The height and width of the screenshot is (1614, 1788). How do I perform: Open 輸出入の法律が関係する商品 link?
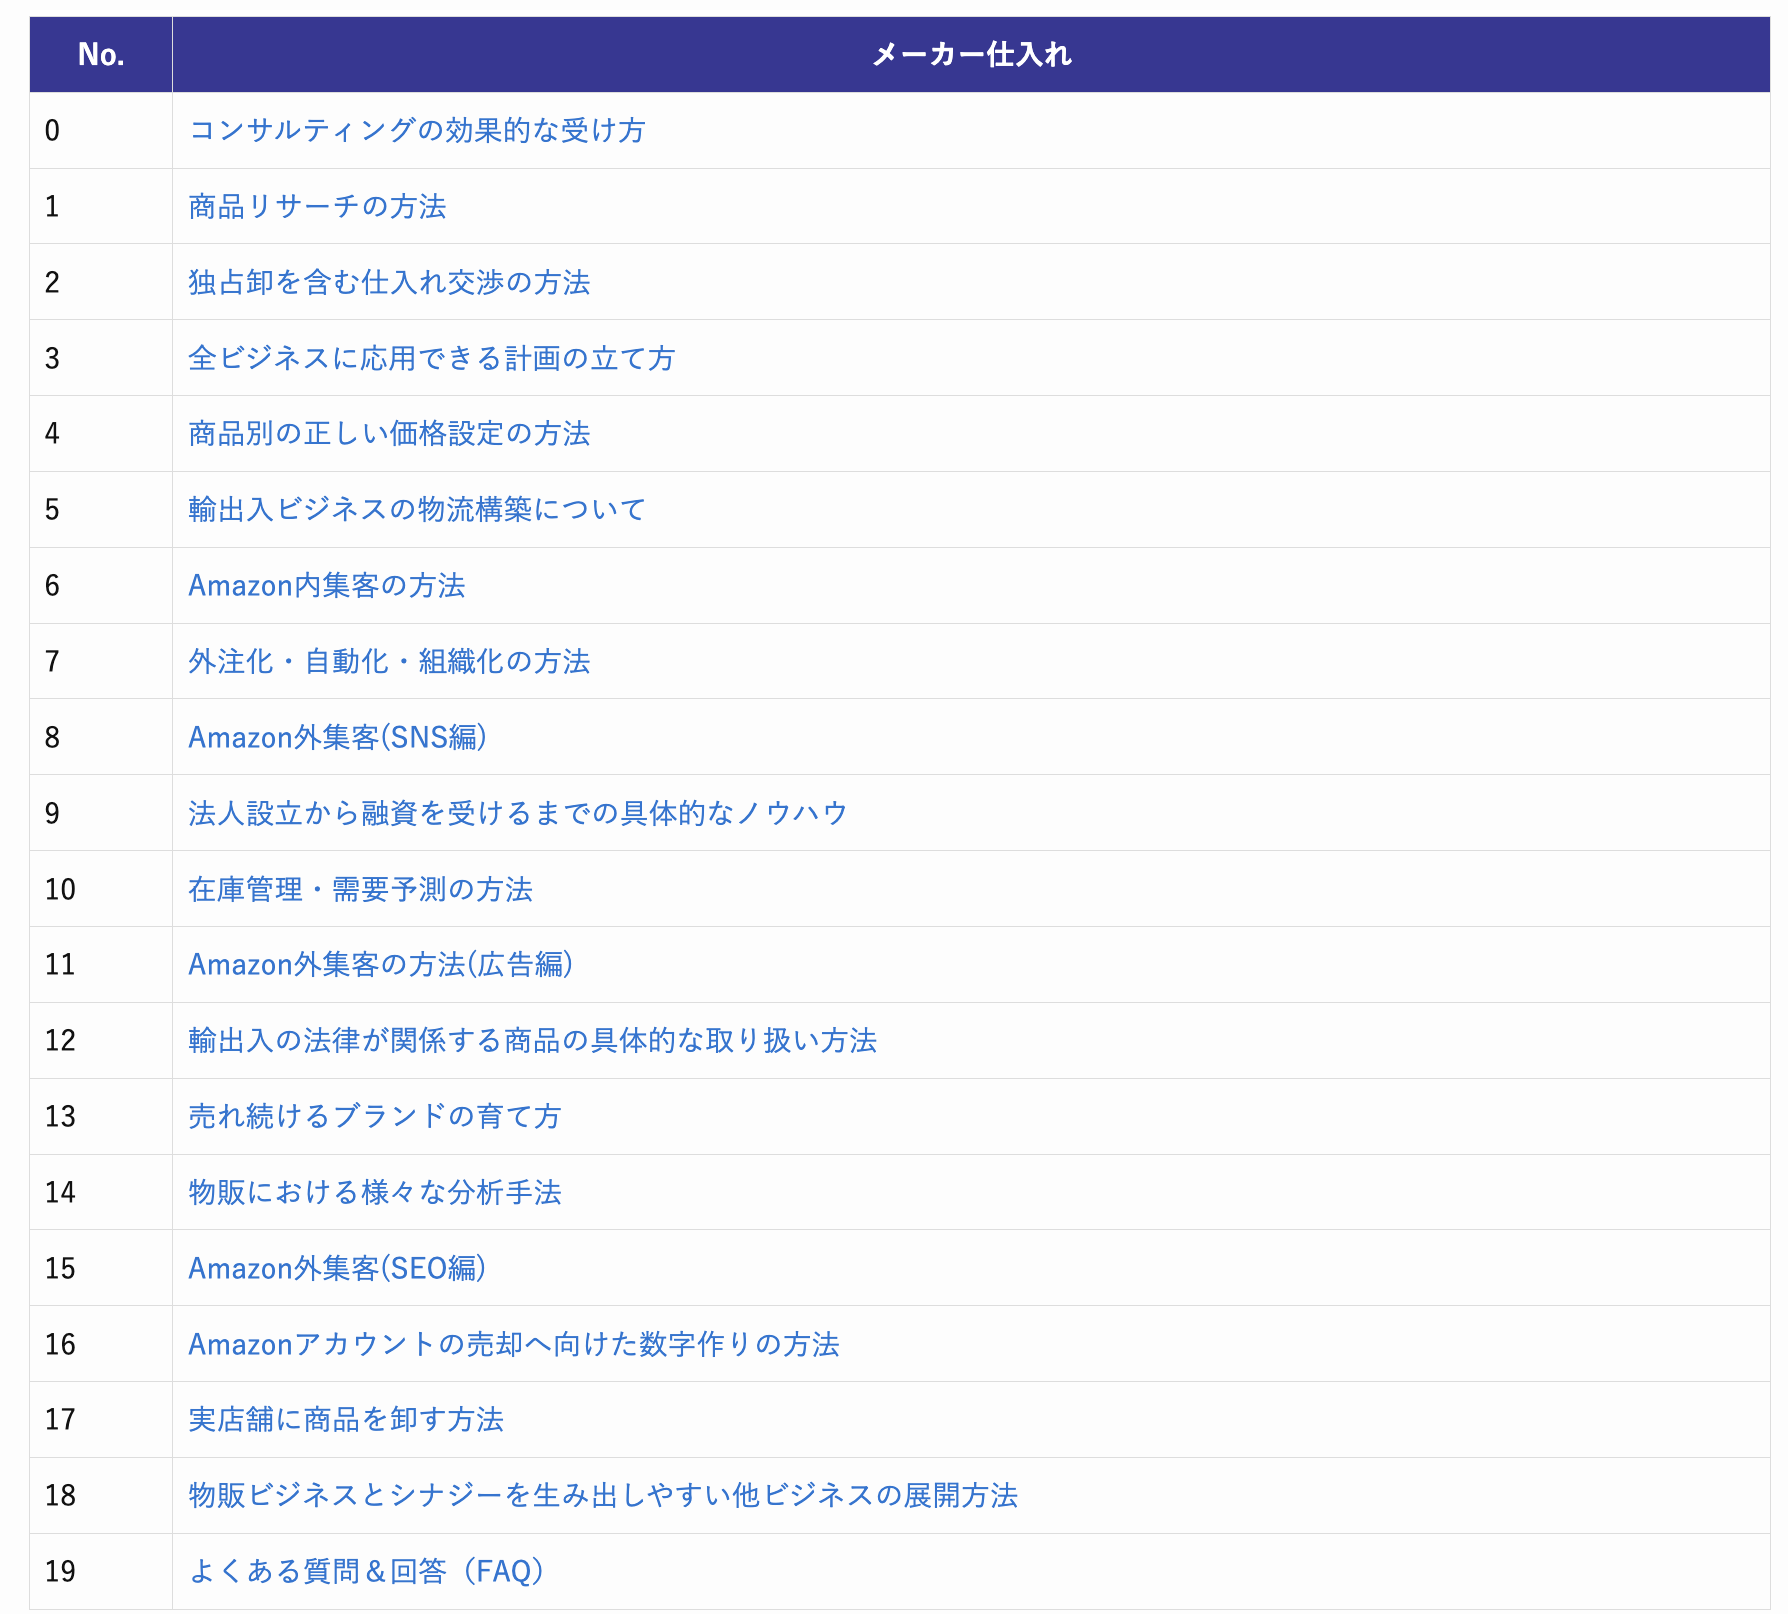tap(532, 1041)
